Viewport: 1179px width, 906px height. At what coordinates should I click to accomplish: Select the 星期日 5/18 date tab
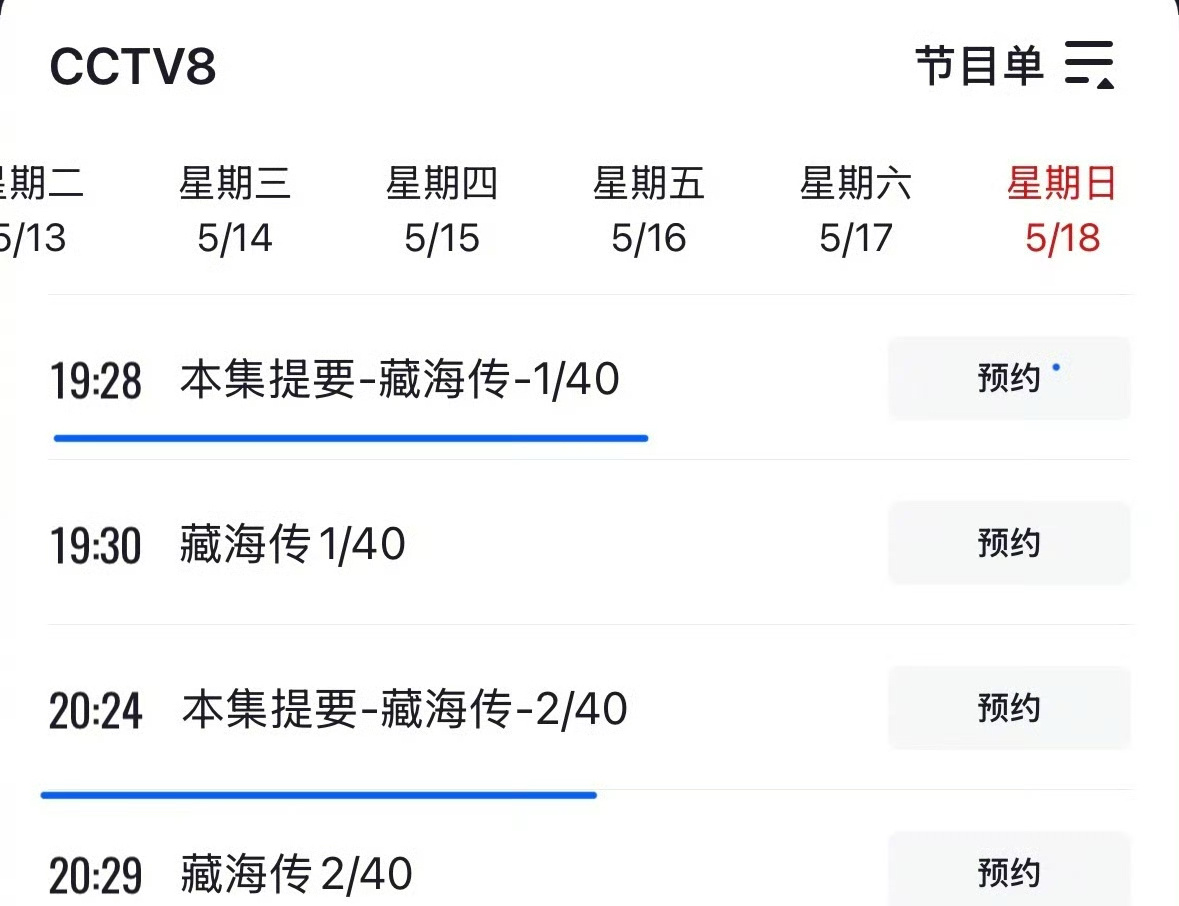[x=1062, y=210]
